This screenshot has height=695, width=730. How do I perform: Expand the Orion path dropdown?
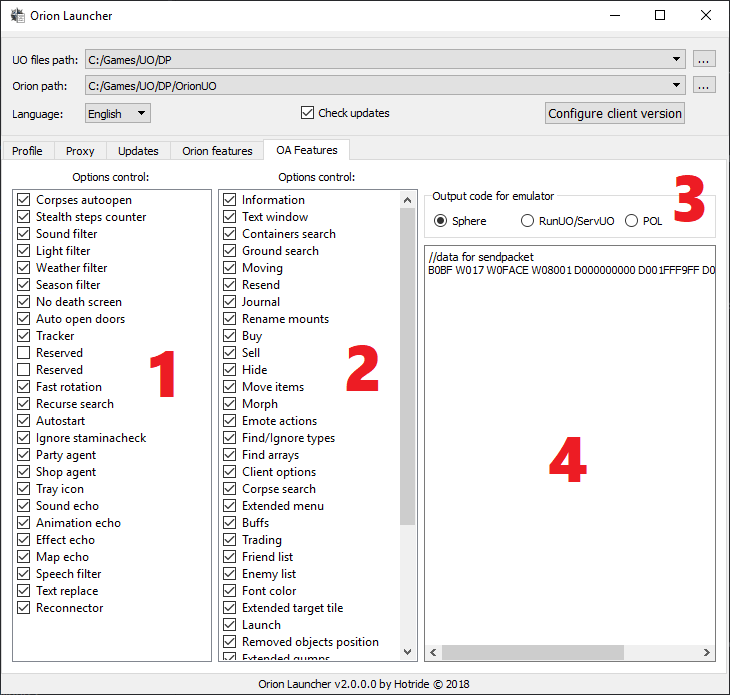click(676, 85)
